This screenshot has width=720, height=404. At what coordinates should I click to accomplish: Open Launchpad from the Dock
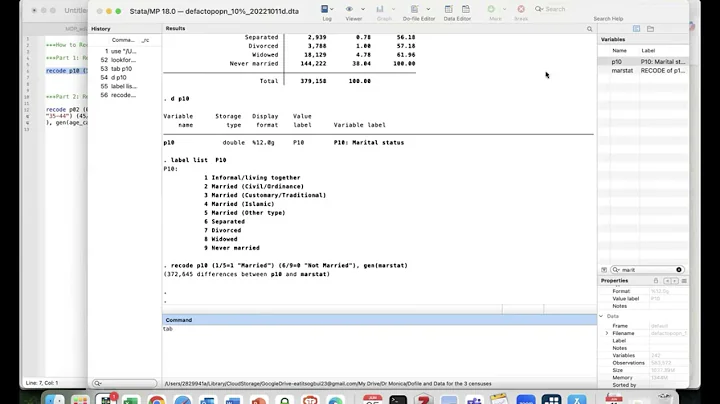point(80,400)
